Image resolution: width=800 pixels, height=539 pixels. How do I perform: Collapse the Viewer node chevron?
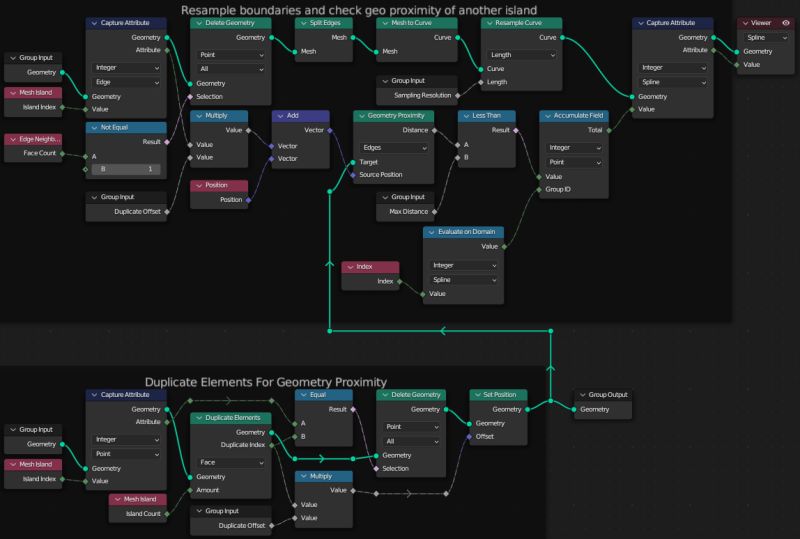[x=745, y=23]
